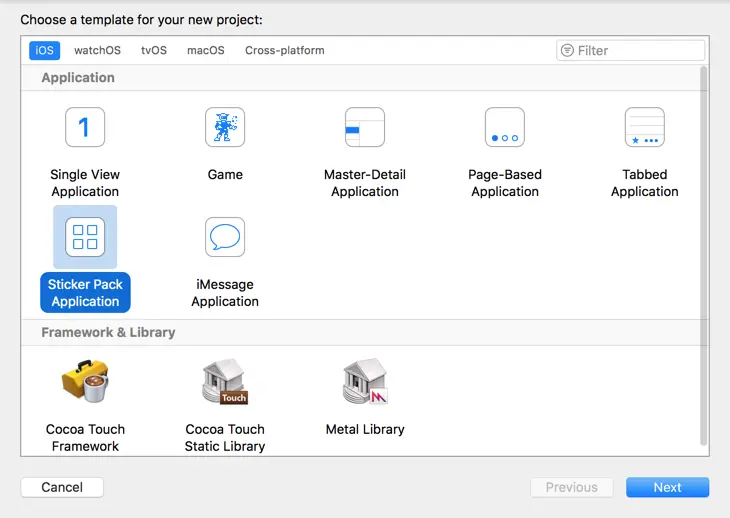Select the Page-Based Application icon
Screen dimensions: 730x518
(x=505, y=127)
